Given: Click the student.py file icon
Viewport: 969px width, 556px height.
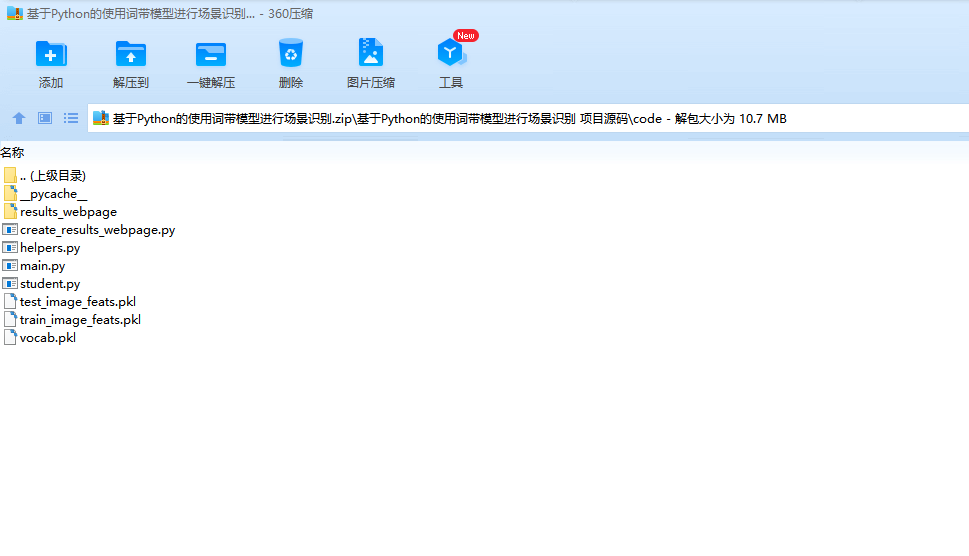Looking at the screenshot, I should click(10, 283).
